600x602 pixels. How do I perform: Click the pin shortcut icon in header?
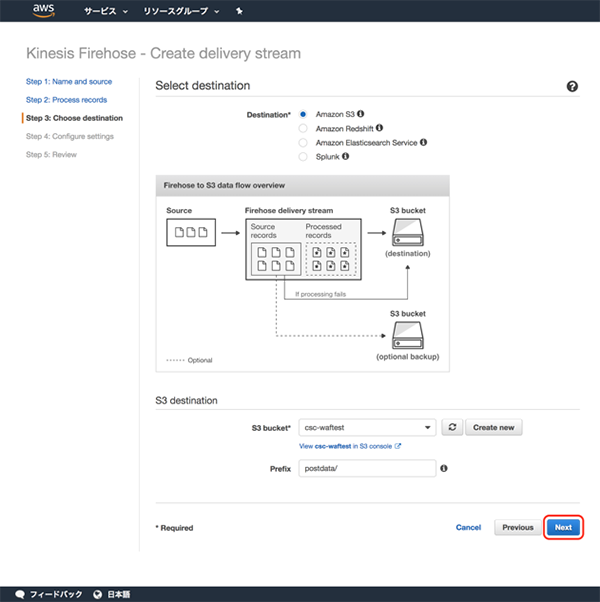click(x=238, y=12)
